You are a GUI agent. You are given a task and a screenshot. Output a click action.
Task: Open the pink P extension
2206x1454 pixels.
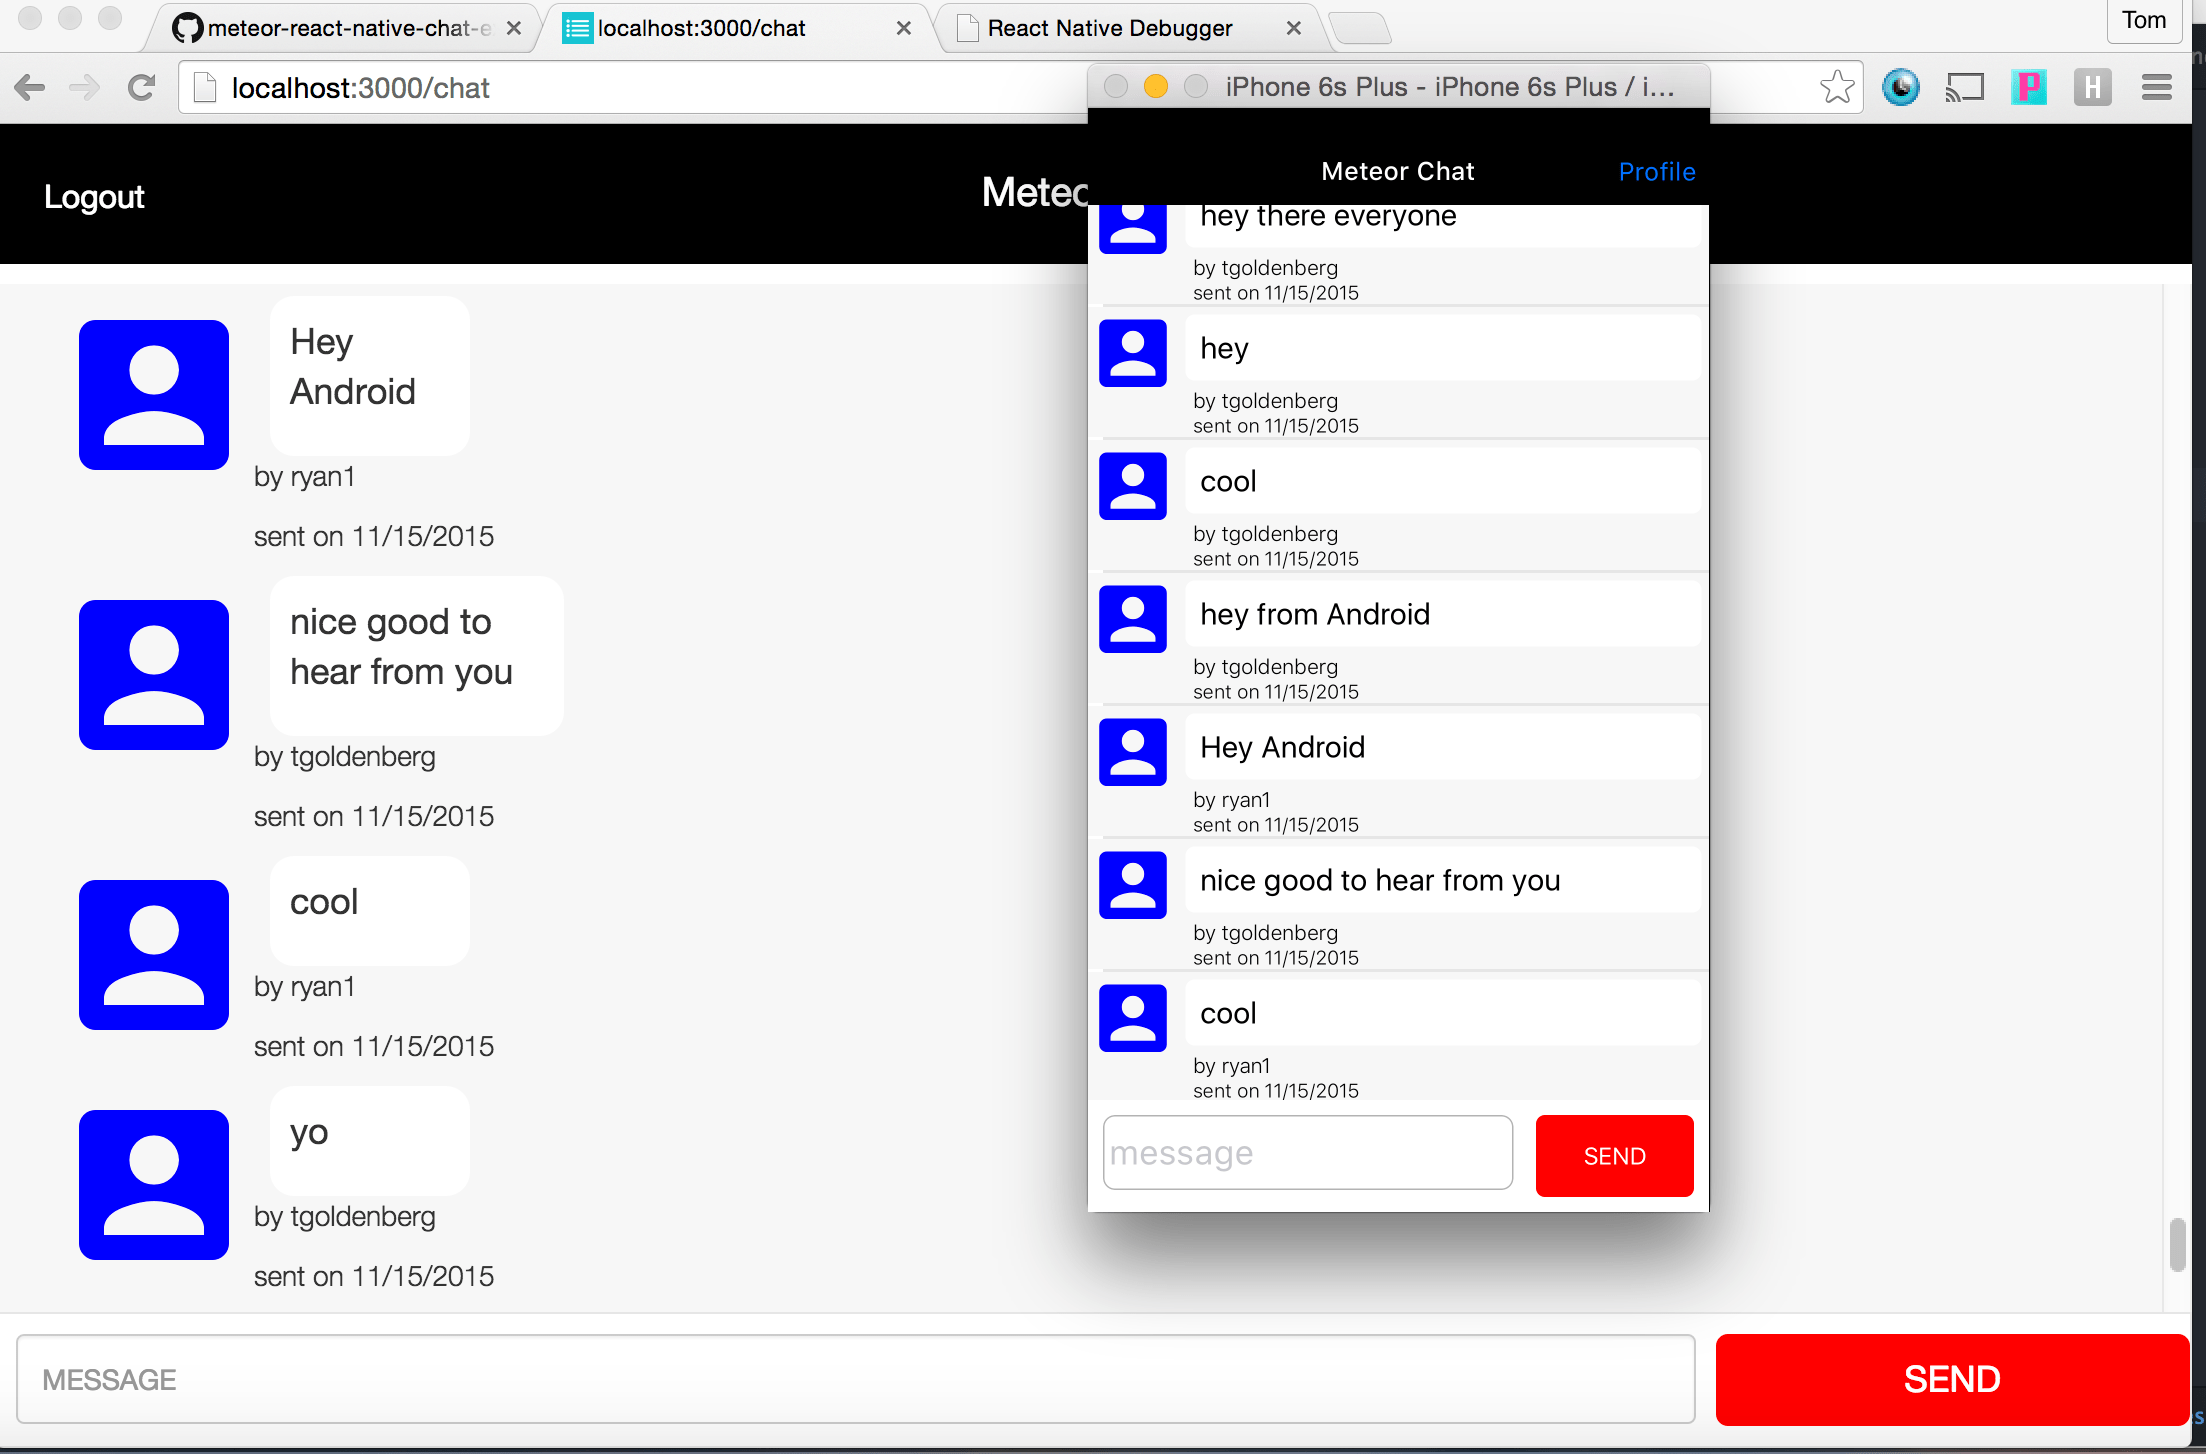[x=2029, y=88]
